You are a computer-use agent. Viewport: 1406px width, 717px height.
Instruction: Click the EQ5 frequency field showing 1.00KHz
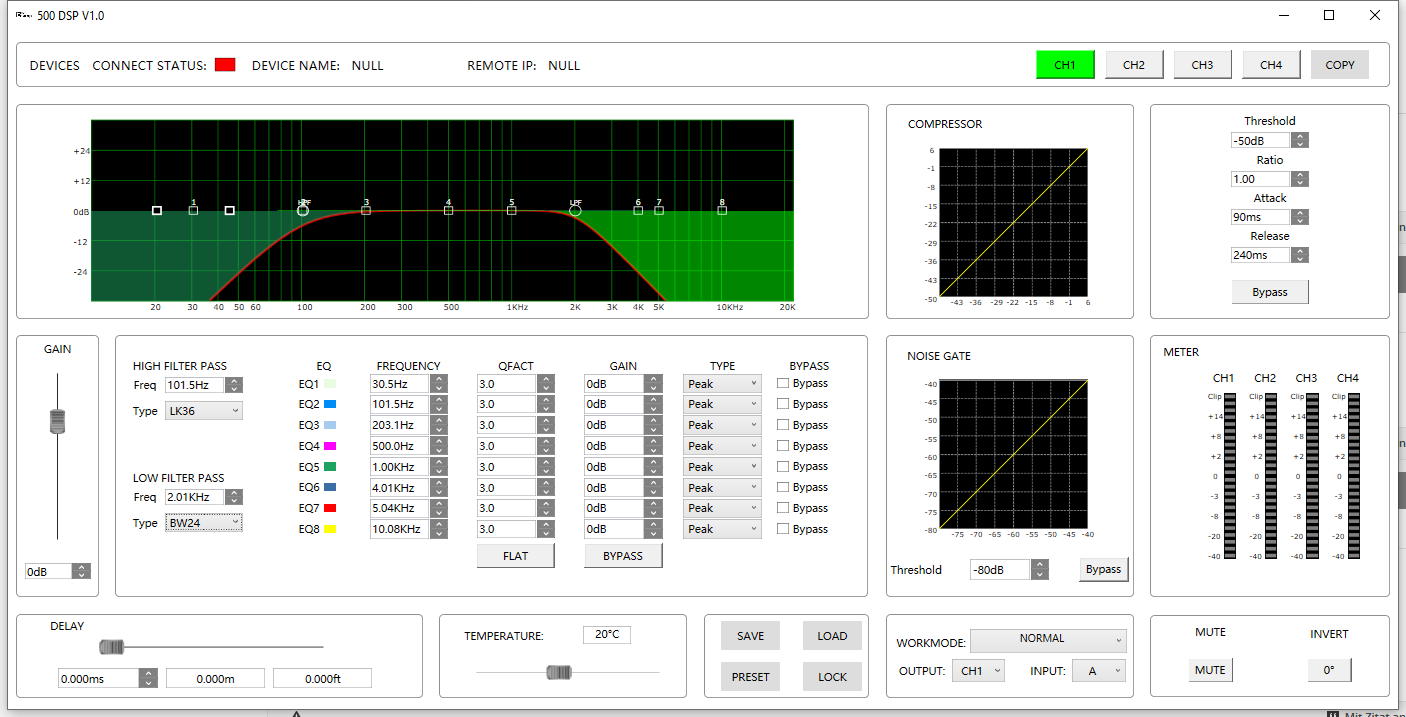(x=400, y=467)
